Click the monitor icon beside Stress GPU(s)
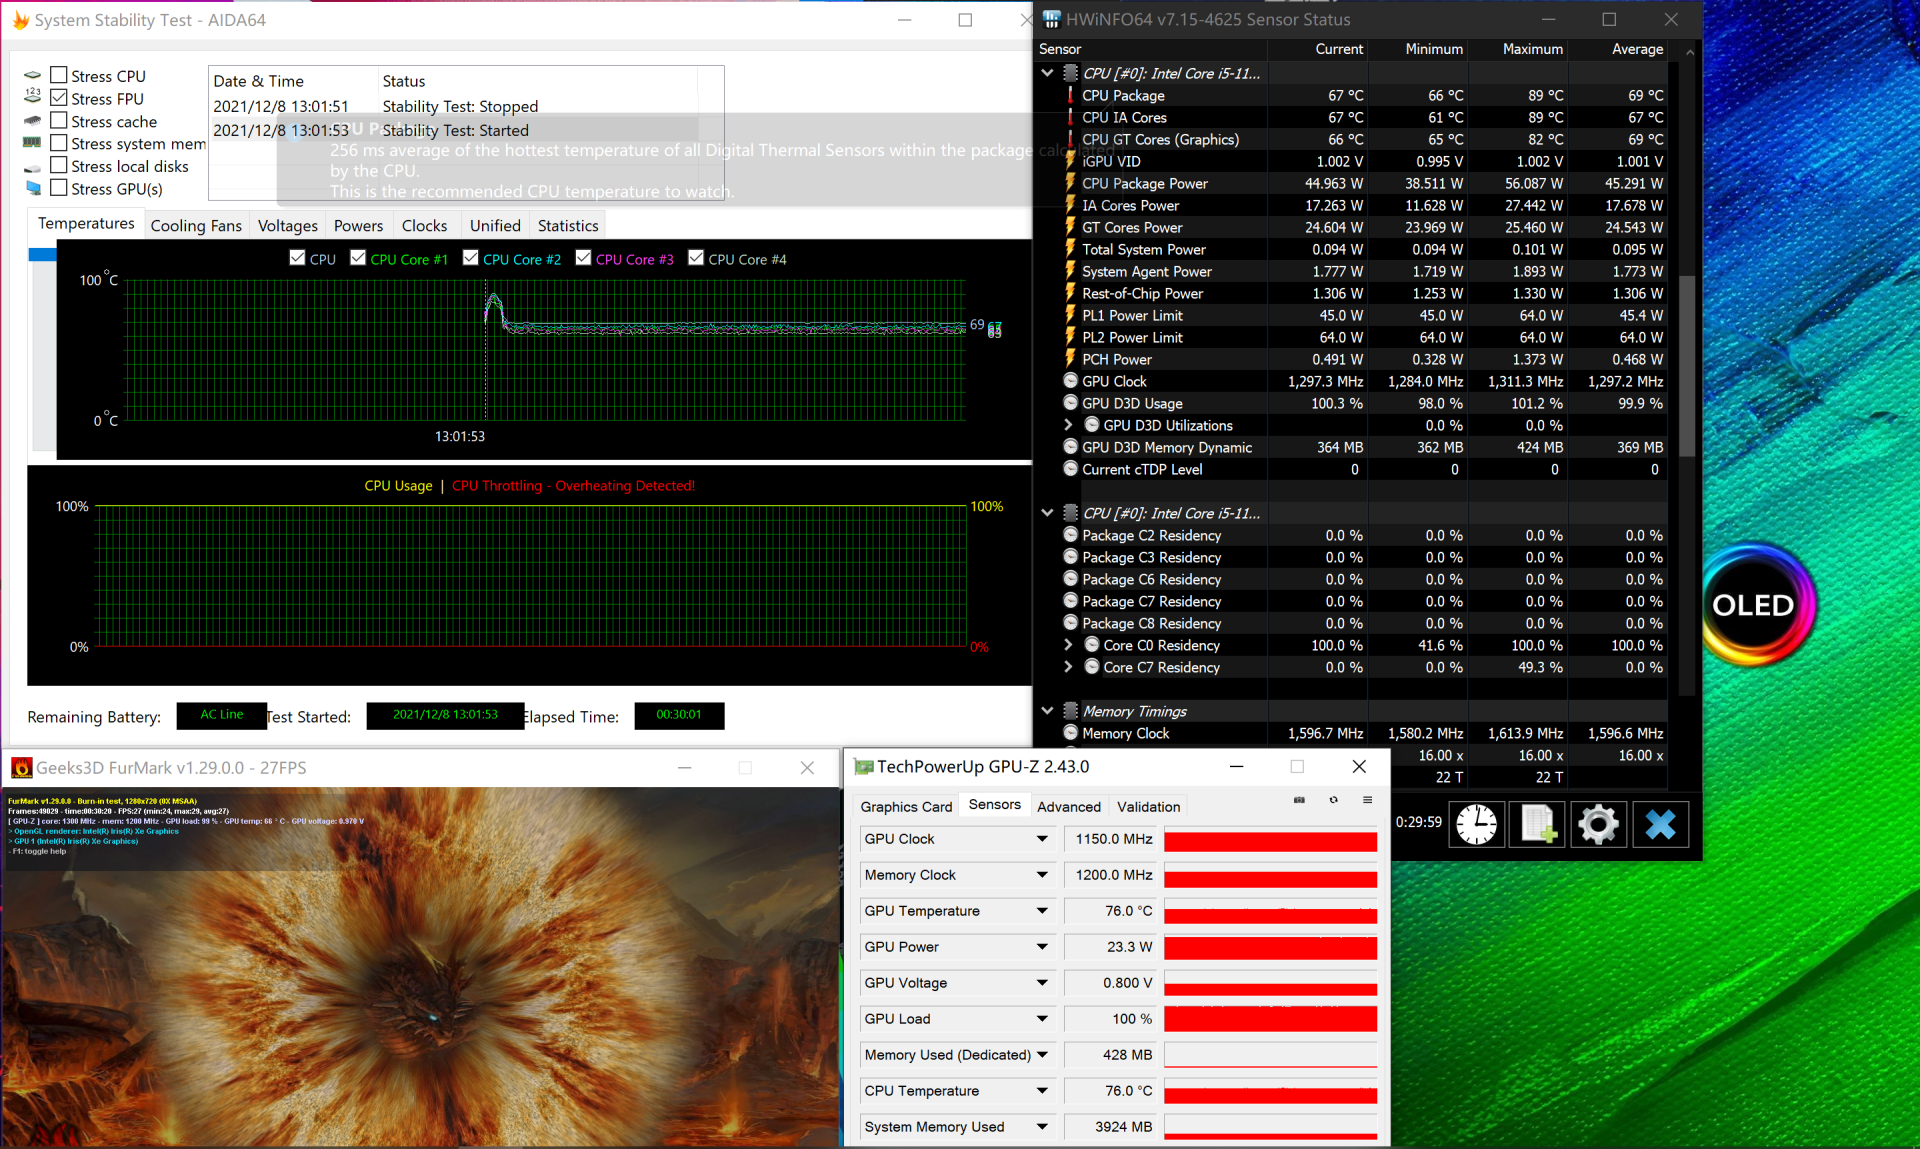Image resolution: width=1920 pixels, height=1149 pixels. tap(33, 188)
